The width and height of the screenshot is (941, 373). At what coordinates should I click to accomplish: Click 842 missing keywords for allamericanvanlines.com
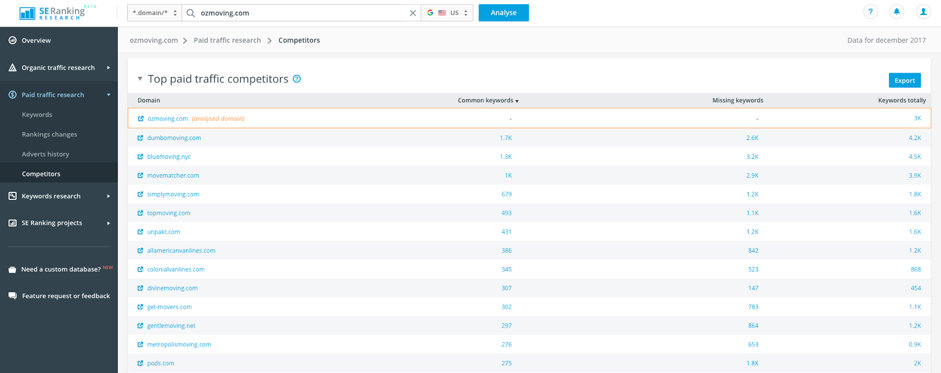[753, 251]
